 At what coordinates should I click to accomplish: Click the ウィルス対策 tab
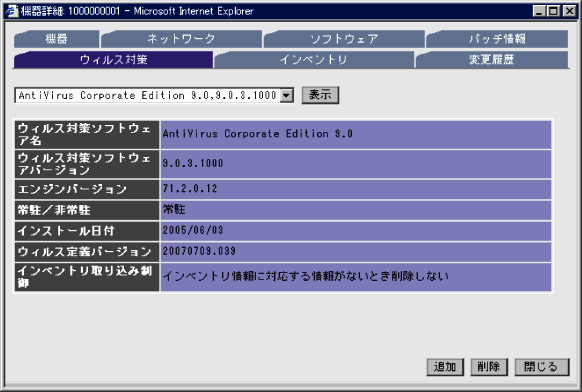(x=113, y=59)
